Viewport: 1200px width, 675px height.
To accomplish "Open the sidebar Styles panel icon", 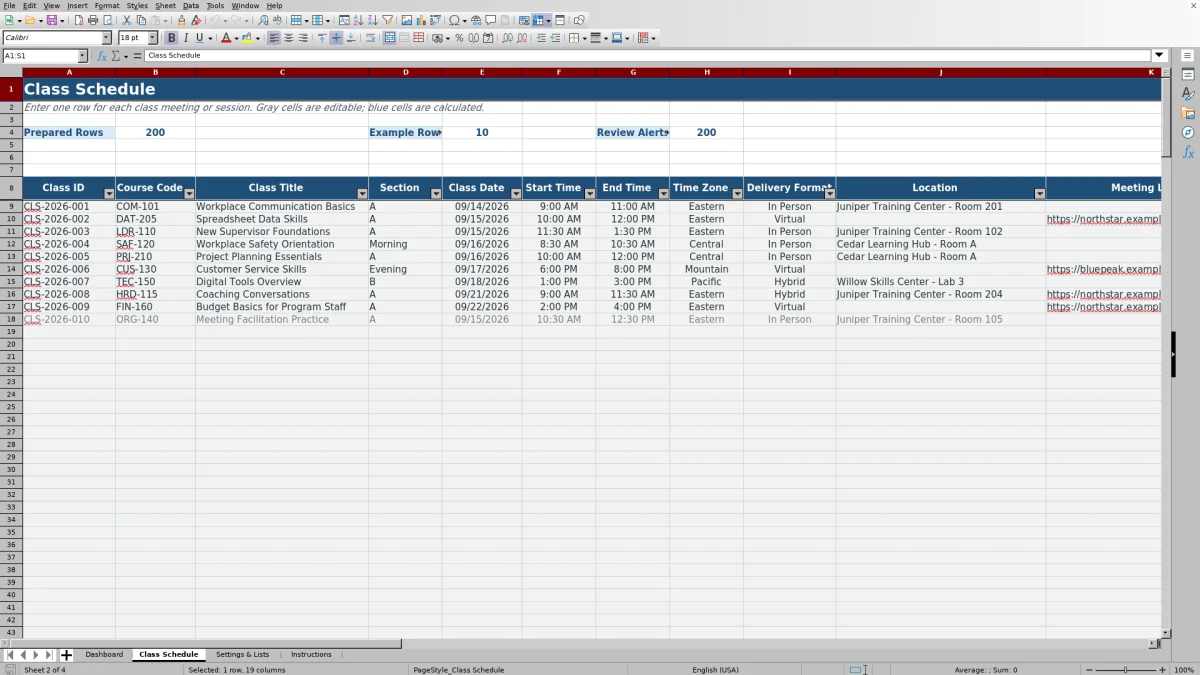I will [x=1188, y=94].
